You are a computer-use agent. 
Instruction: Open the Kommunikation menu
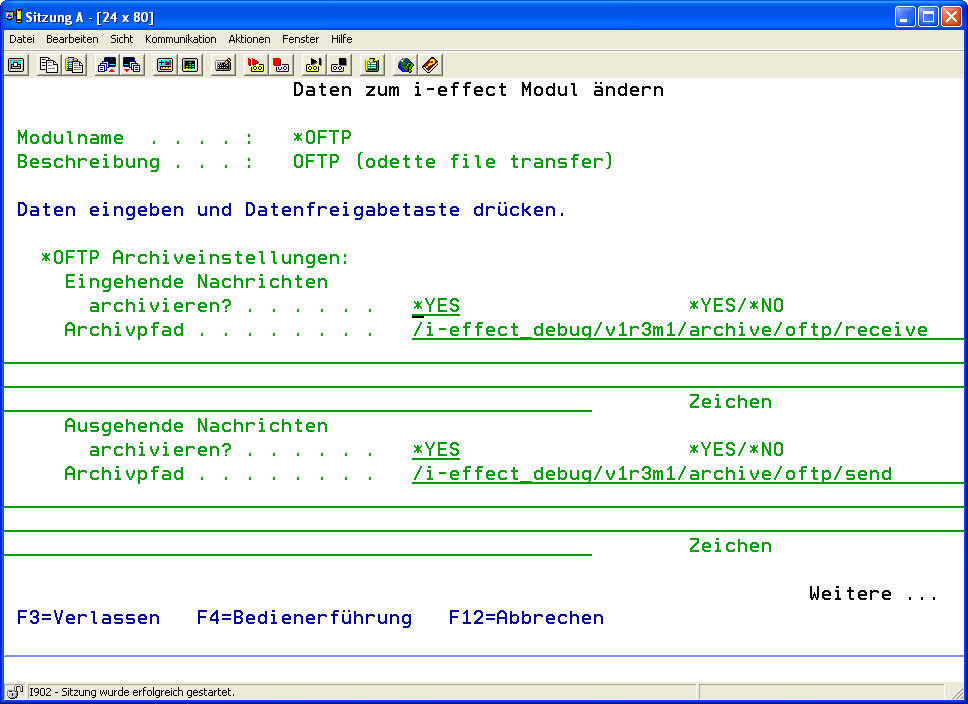click(x=180, y=39)
